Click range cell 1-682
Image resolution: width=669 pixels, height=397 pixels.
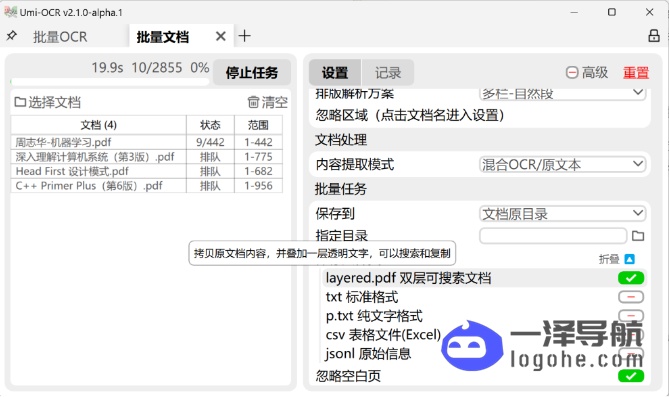258,171
